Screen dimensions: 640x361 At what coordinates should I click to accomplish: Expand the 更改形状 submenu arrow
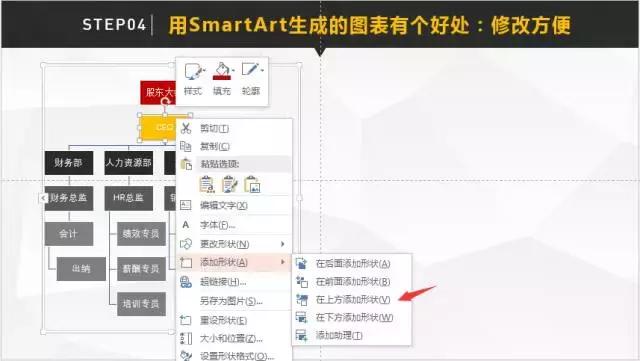[282, 244]
